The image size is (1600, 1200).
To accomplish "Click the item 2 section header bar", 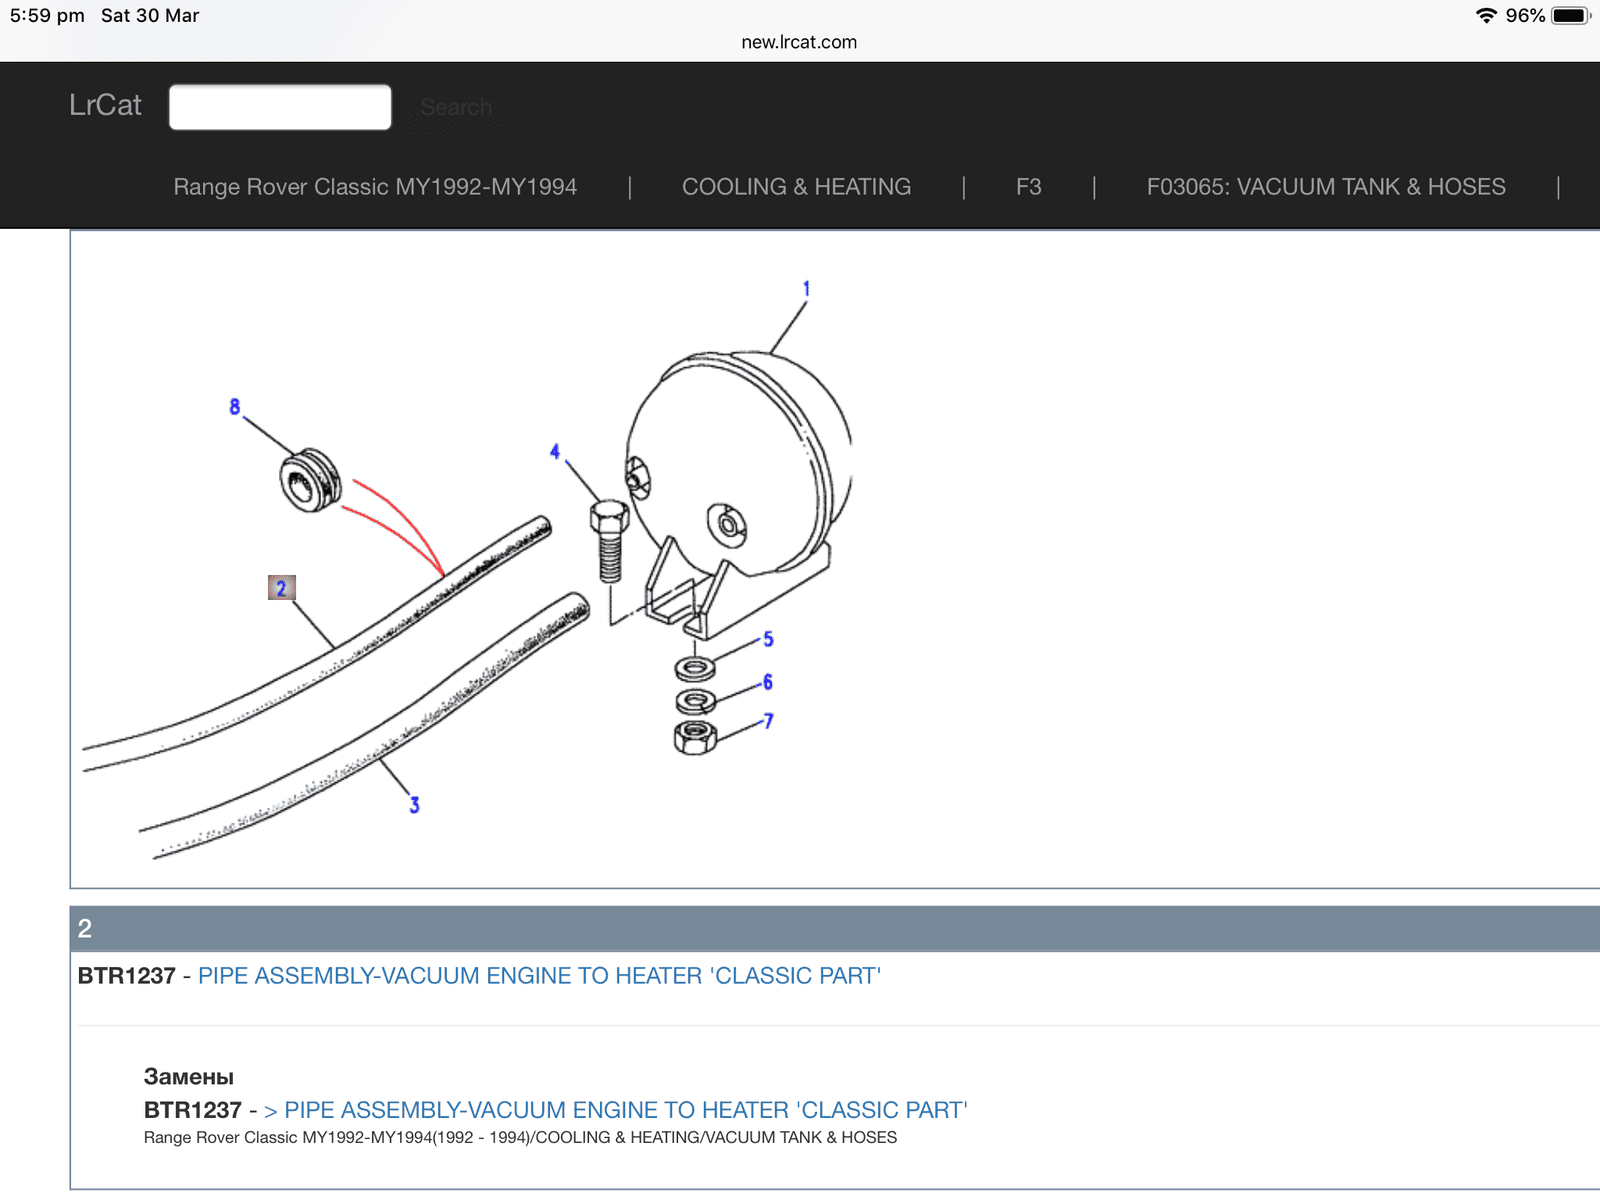I will [x=835, y=928].
